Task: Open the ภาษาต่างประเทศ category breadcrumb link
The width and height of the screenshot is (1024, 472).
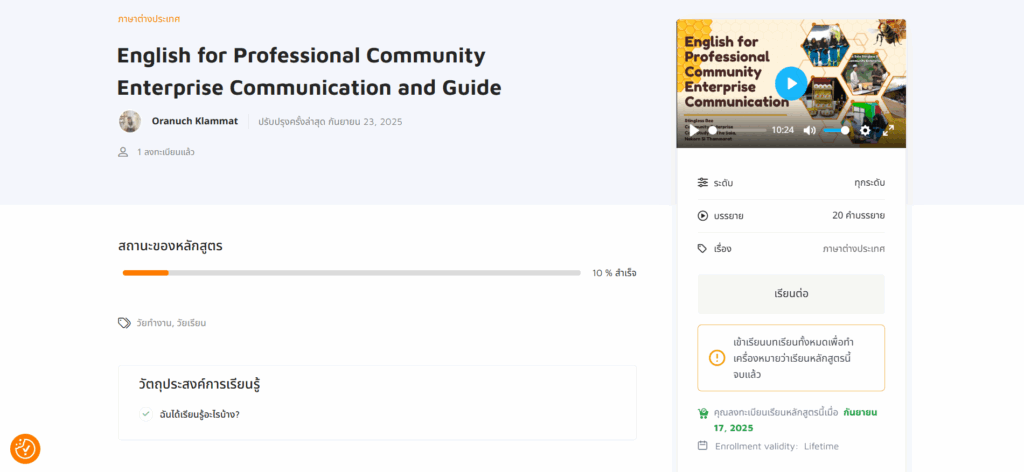Action: (148, 19)
